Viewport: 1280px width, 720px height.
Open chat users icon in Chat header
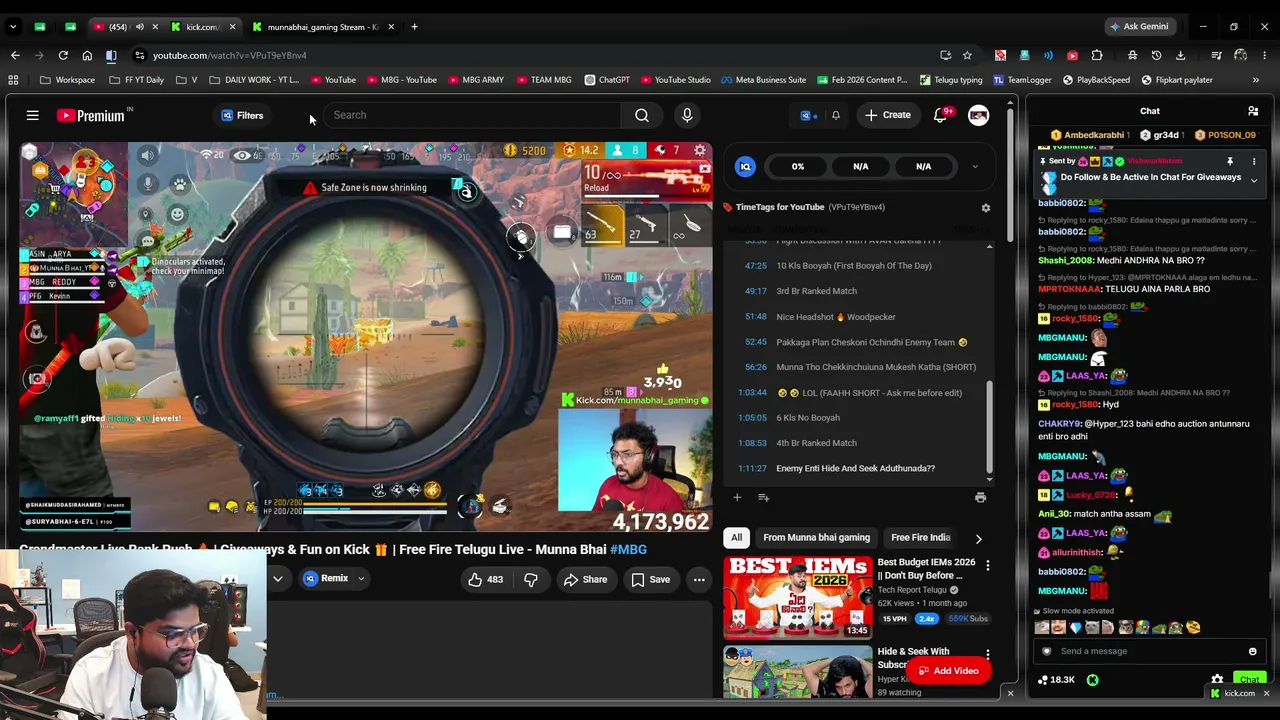point(1253,111)
